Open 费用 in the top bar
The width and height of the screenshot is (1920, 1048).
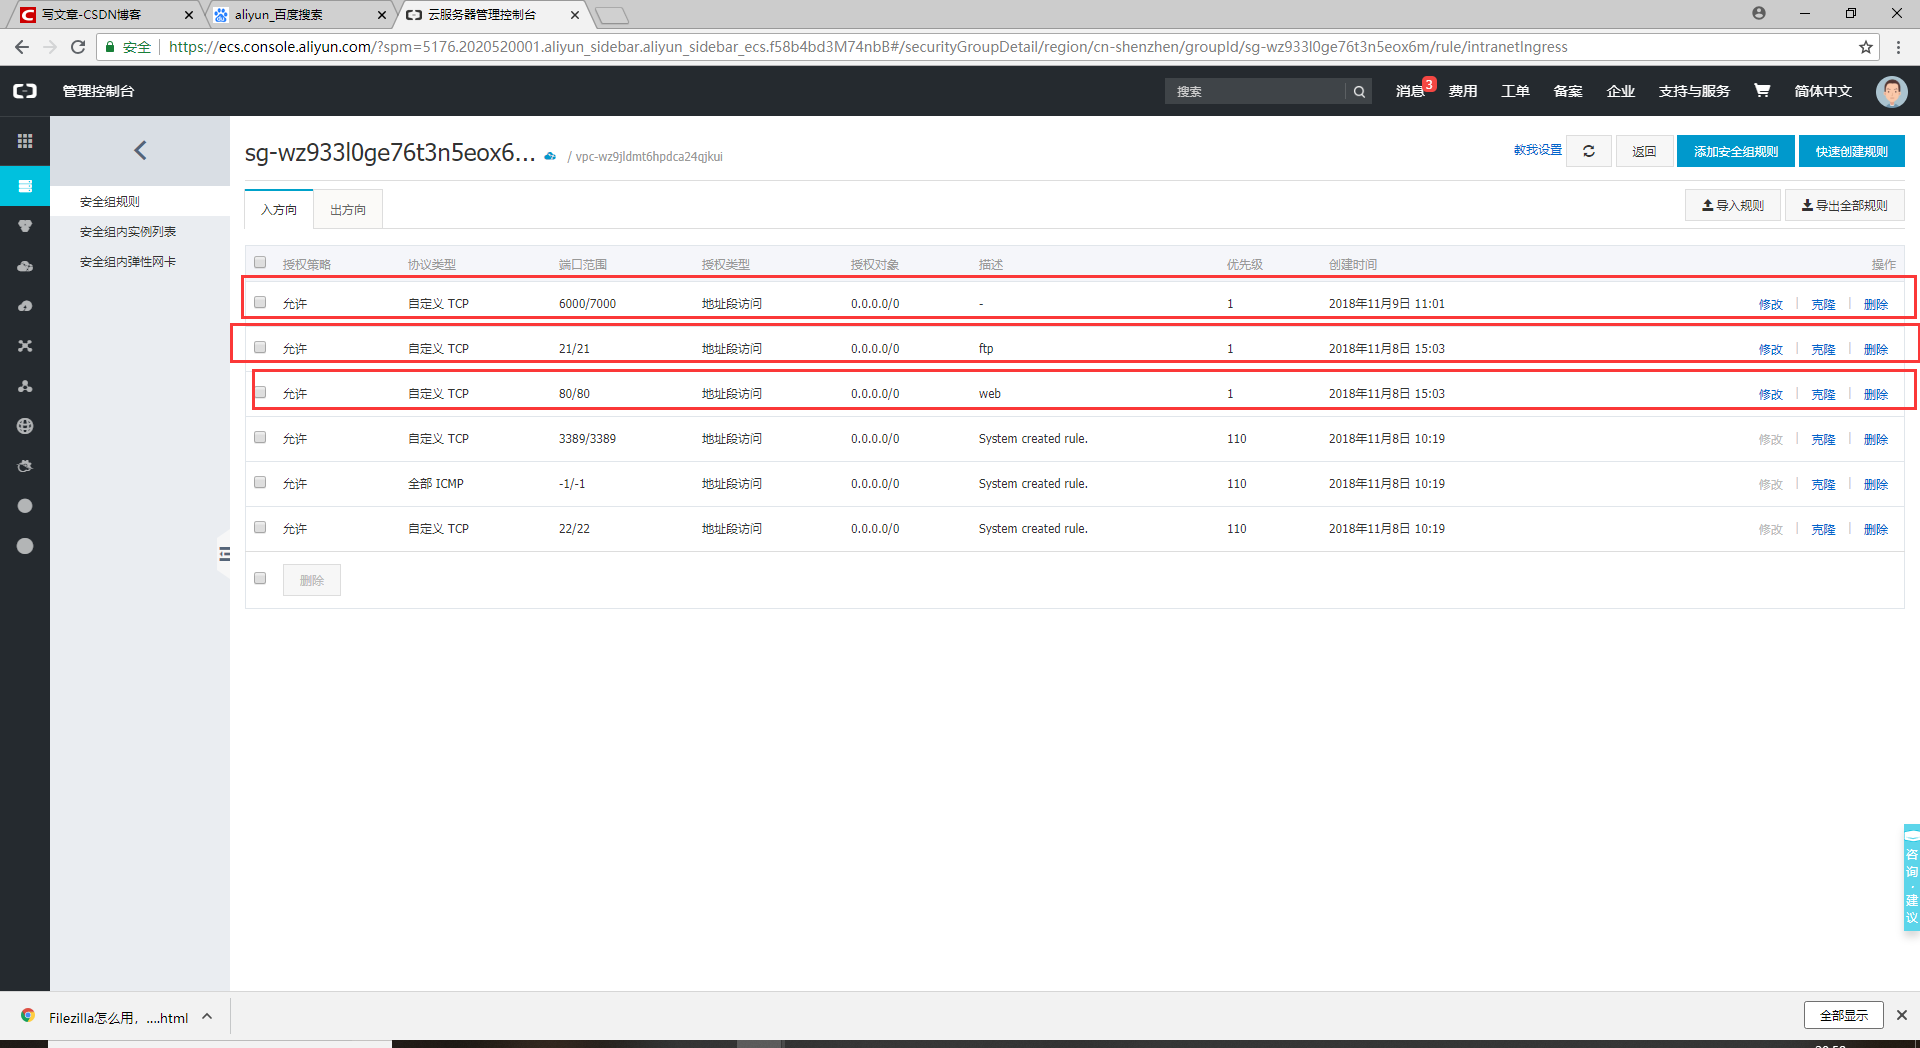coord(1463,91)
